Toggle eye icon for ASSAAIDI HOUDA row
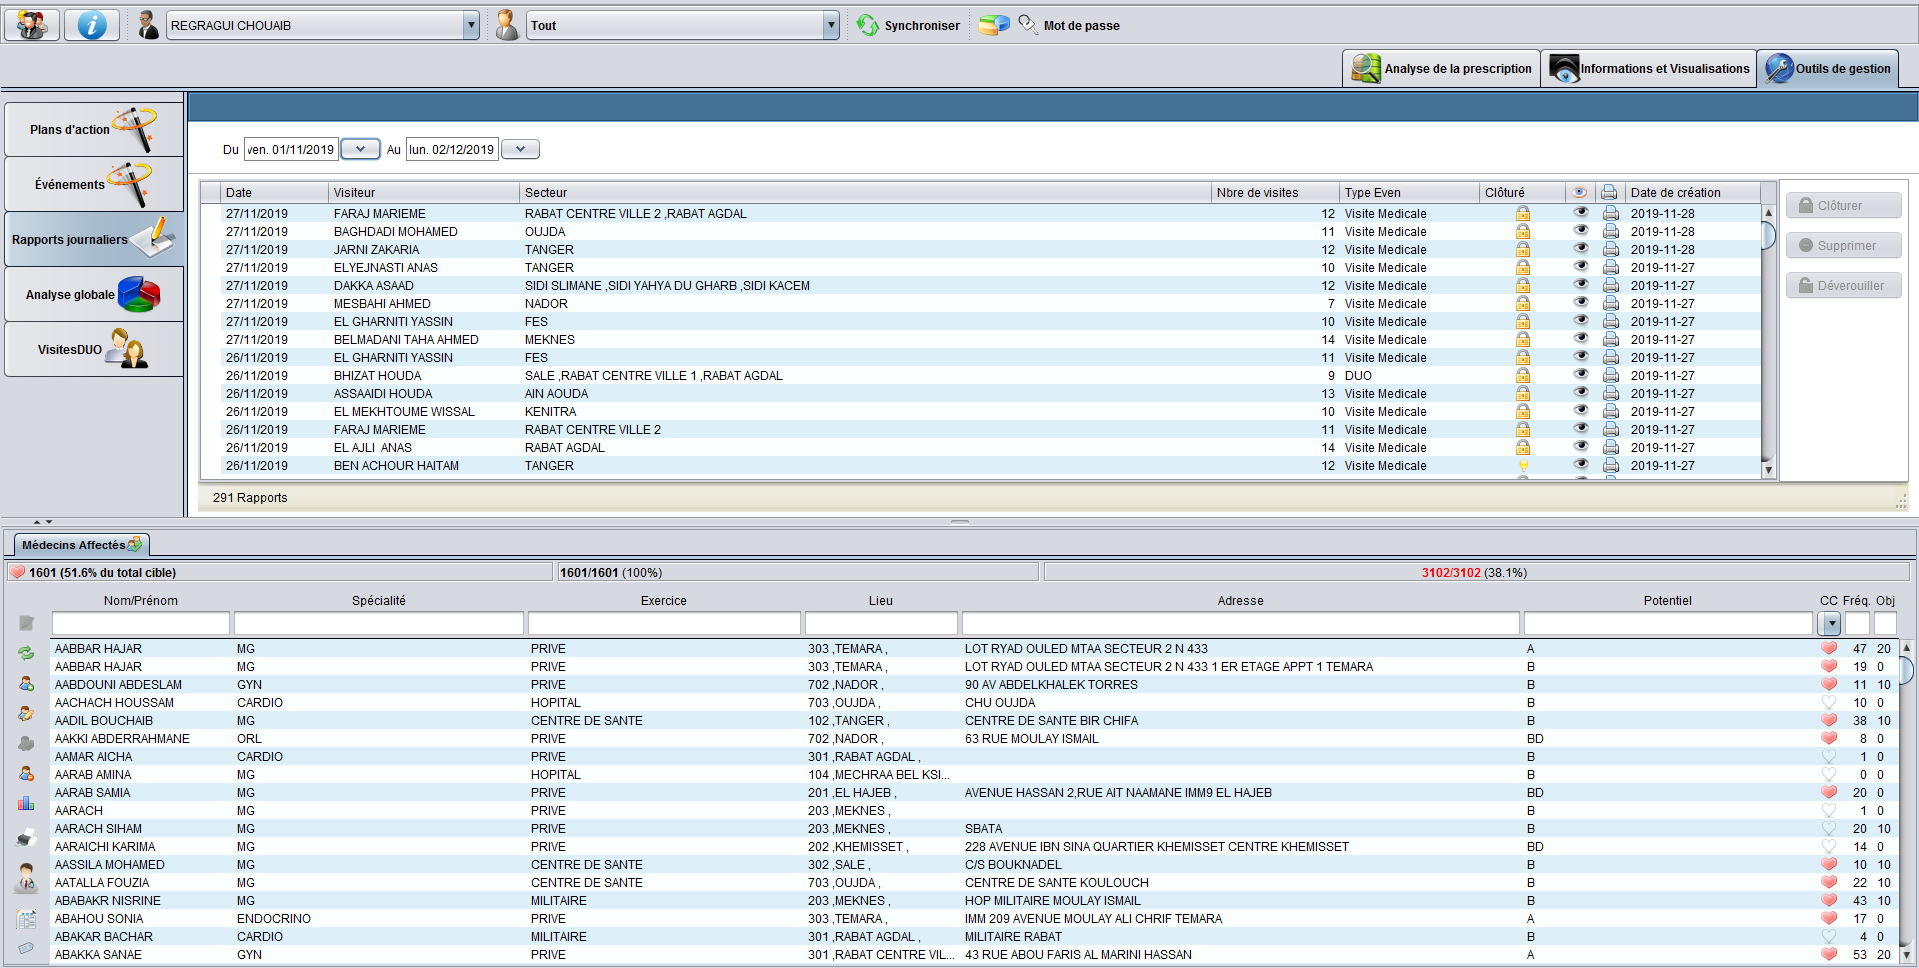The width and height of the screenshot is (1919, 968). pos(1580,392)
